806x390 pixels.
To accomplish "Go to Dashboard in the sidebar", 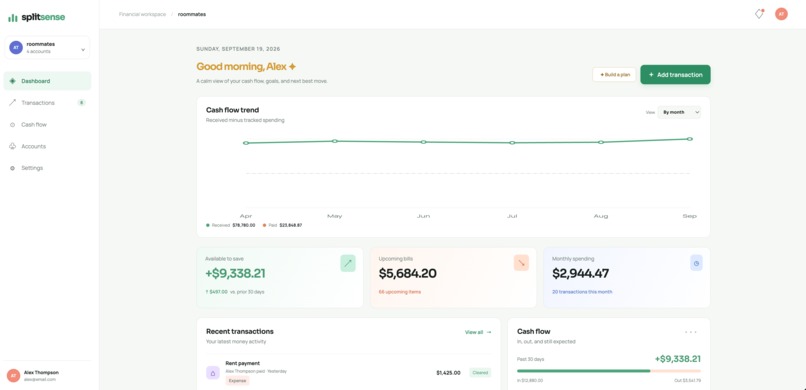I will (x=47, y=81).
